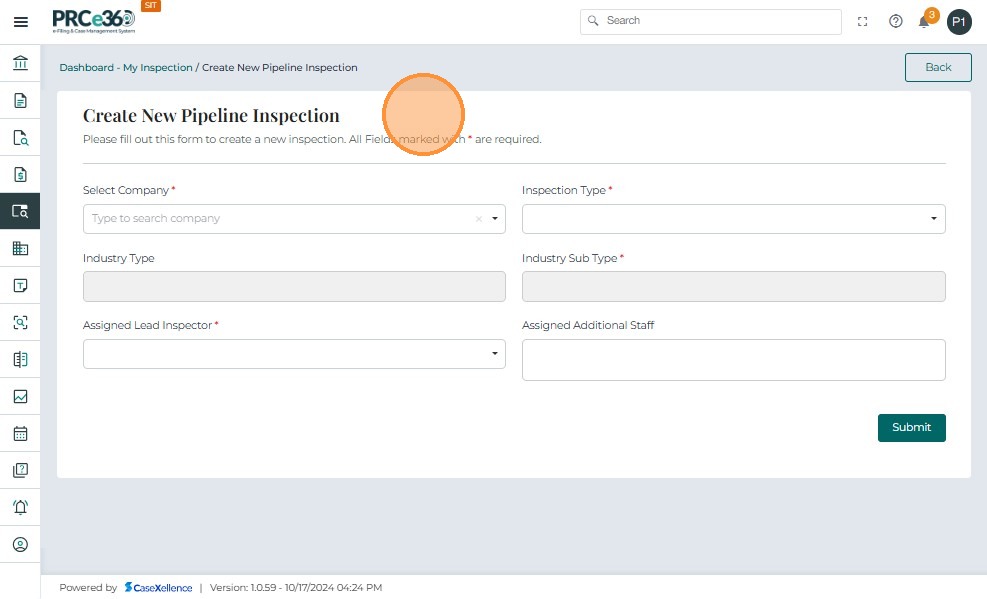987x599 pixels.
Task: Open the line chart sidebar icon
Action: pyautogui.click(x=20, y=396)
